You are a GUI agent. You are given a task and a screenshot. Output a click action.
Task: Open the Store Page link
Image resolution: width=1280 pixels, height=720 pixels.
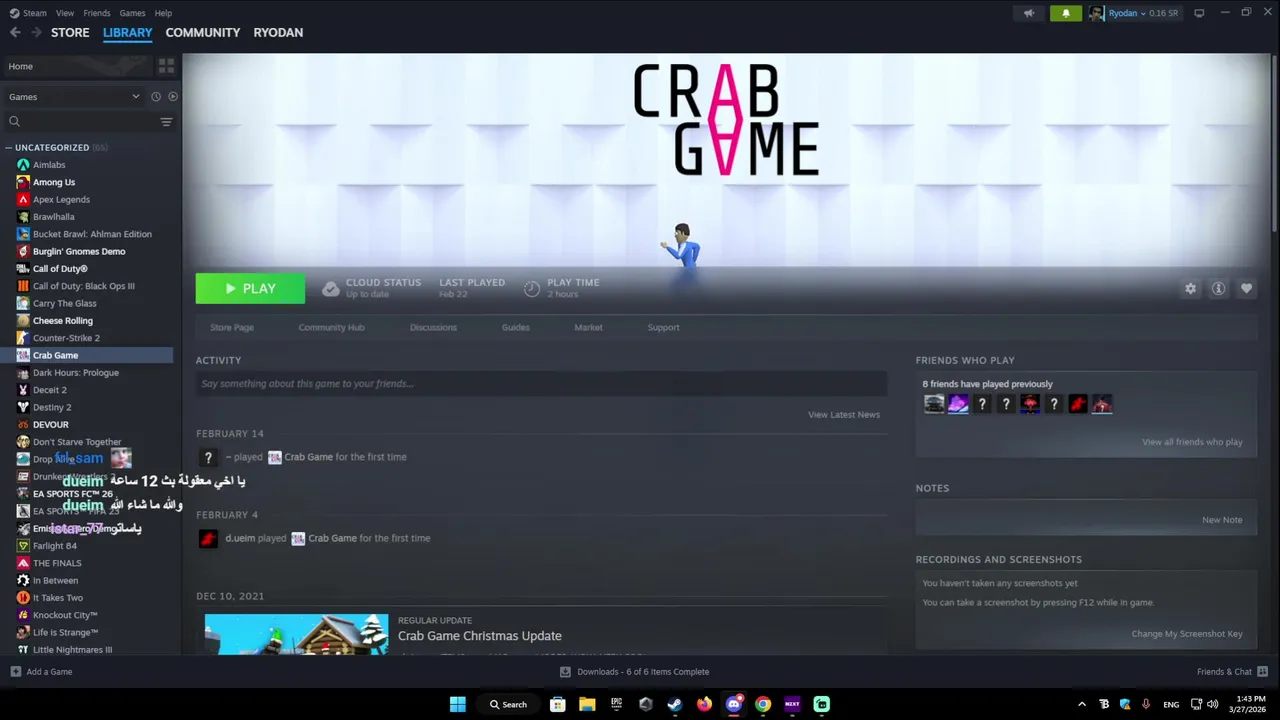232,327
